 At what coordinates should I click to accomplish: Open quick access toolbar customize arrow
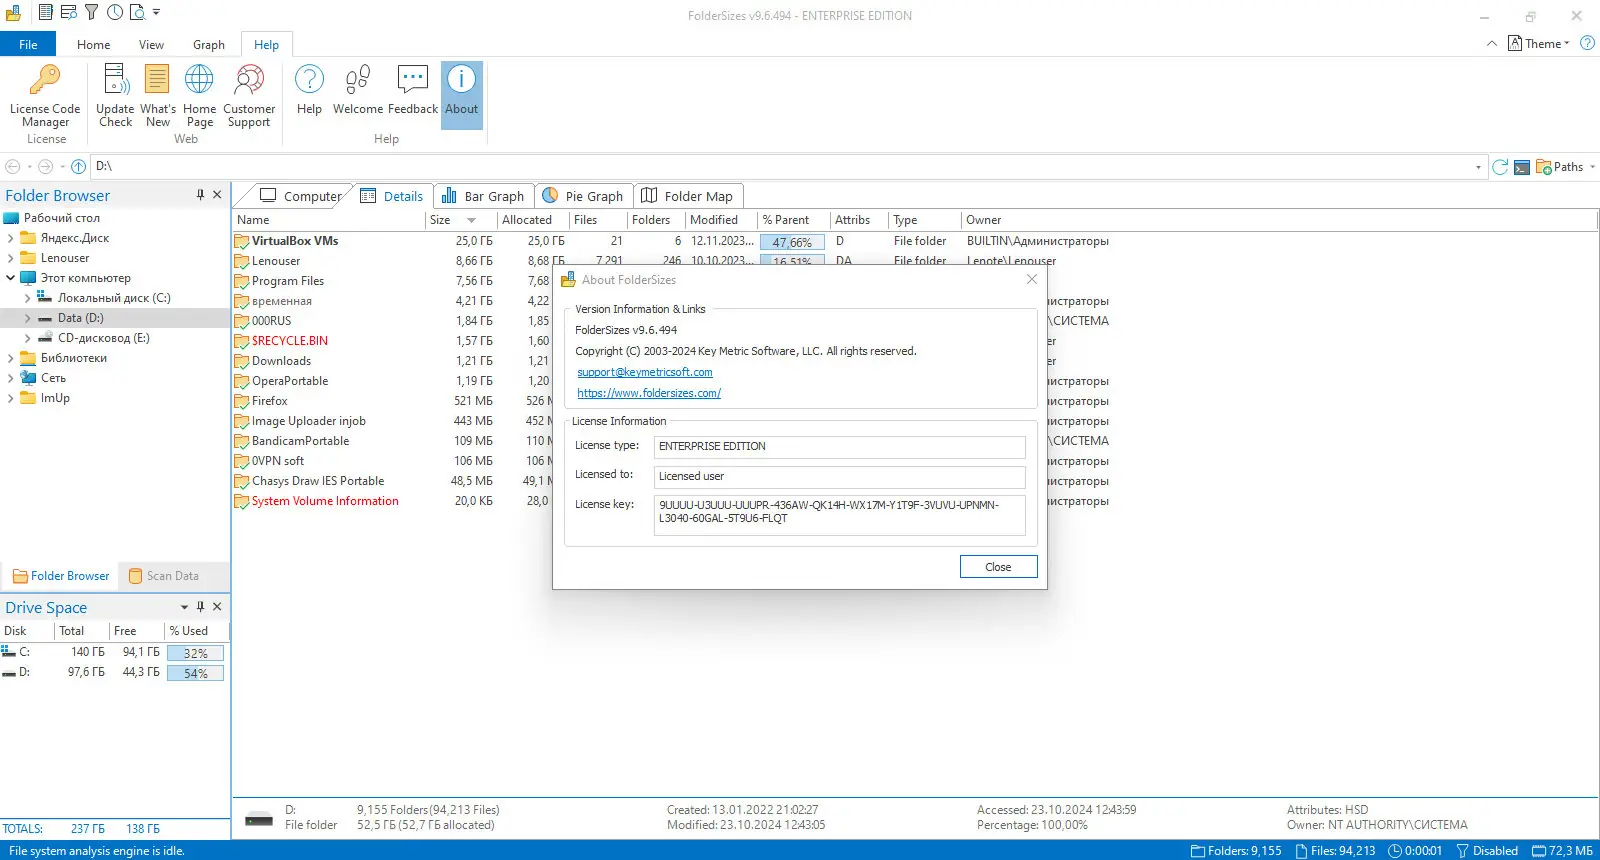click(156, 13)
